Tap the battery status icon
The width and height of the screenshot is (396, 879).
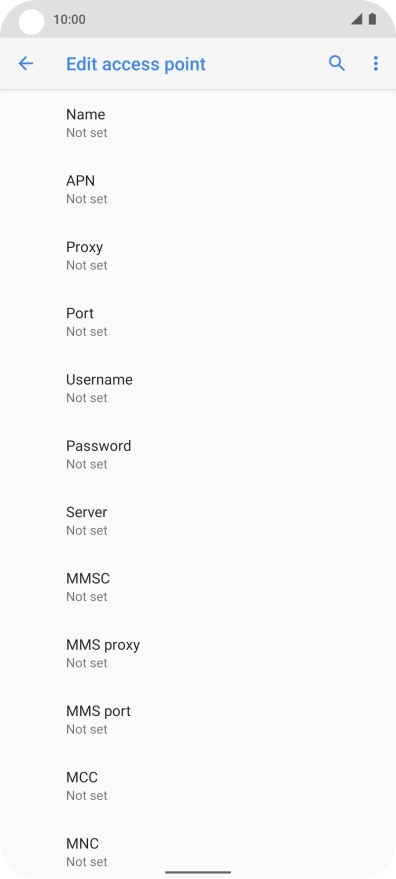click(372, 20)
